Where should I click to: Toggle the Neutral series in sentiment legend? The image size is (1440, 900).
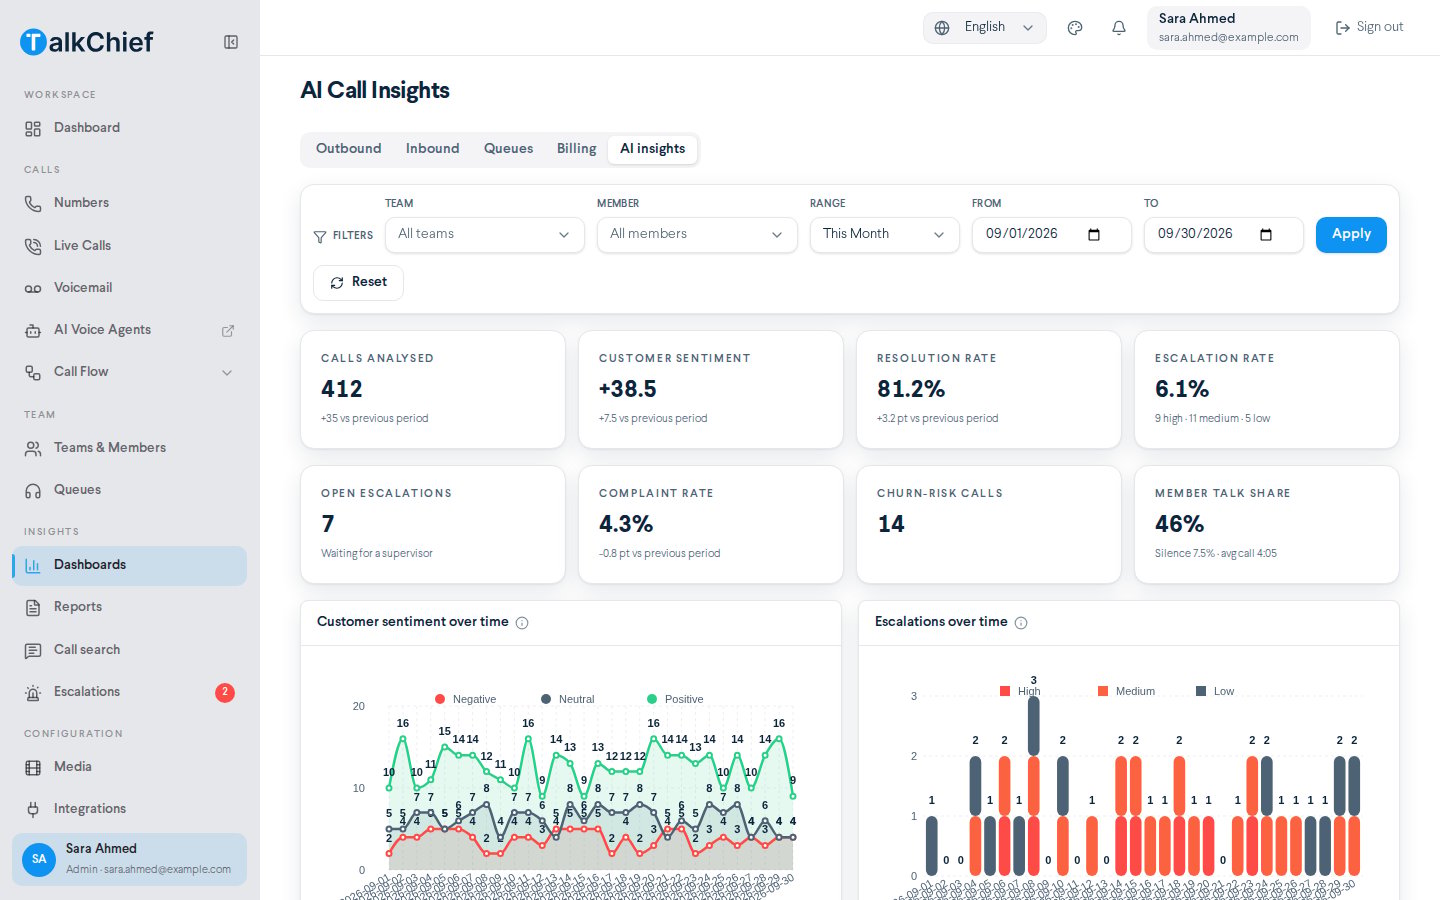[x=568, y=699]
